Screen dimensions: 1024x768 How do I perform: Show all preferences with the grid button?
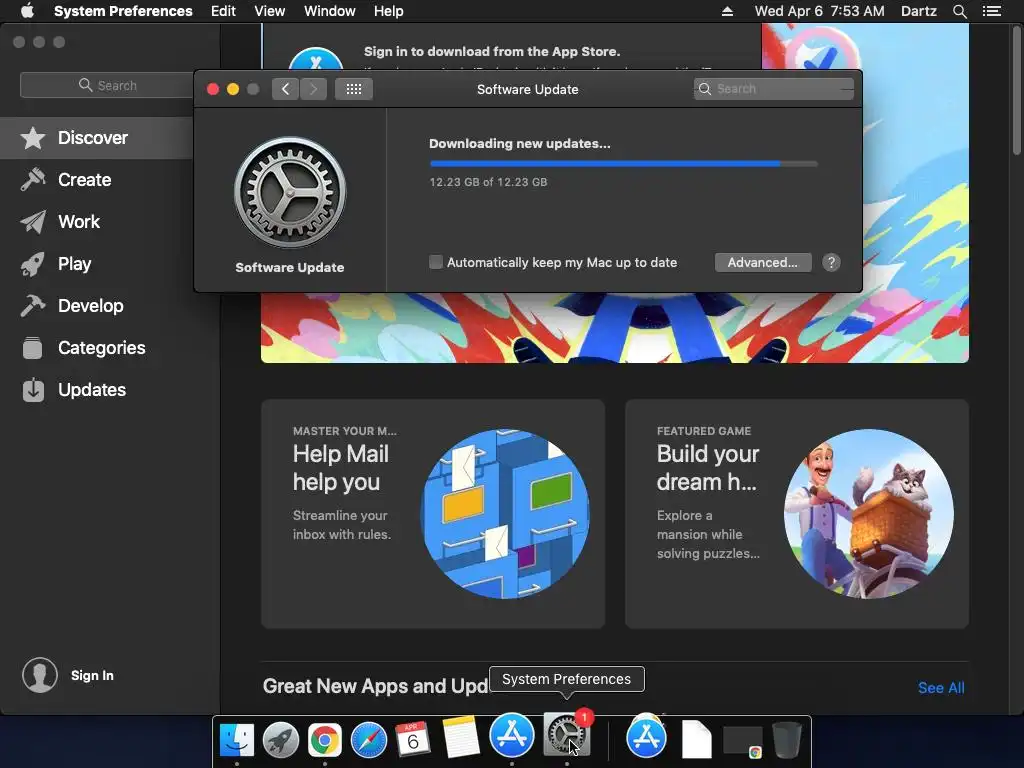354,89
